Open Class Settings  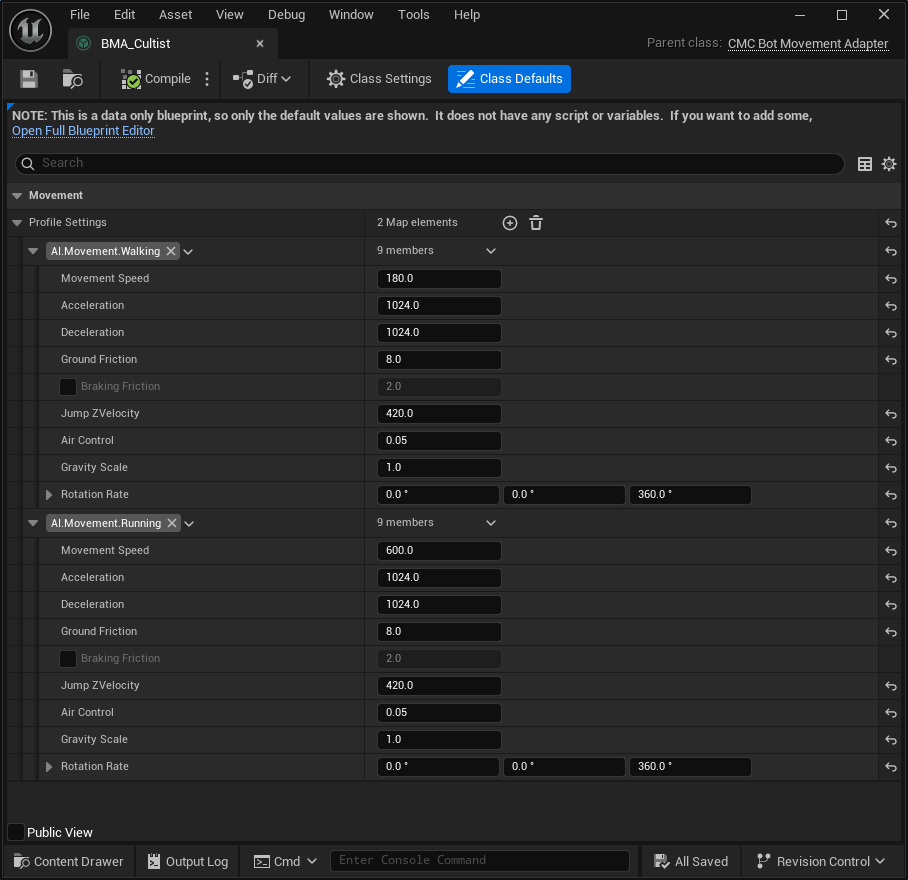(378, 79)
